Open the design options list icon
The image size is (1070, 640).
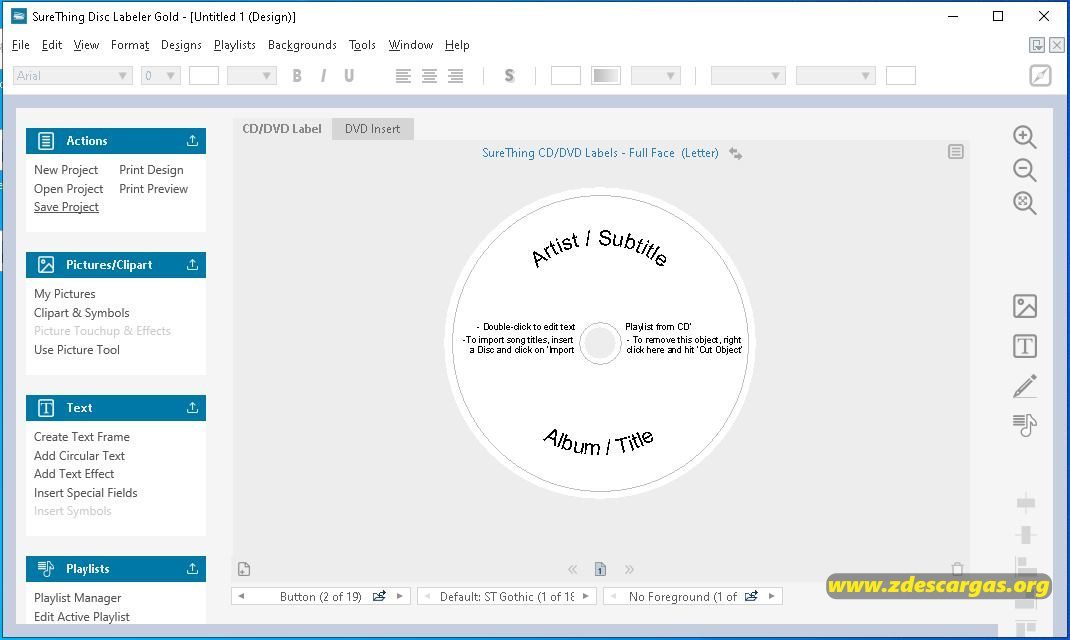[x=955, y=151]
